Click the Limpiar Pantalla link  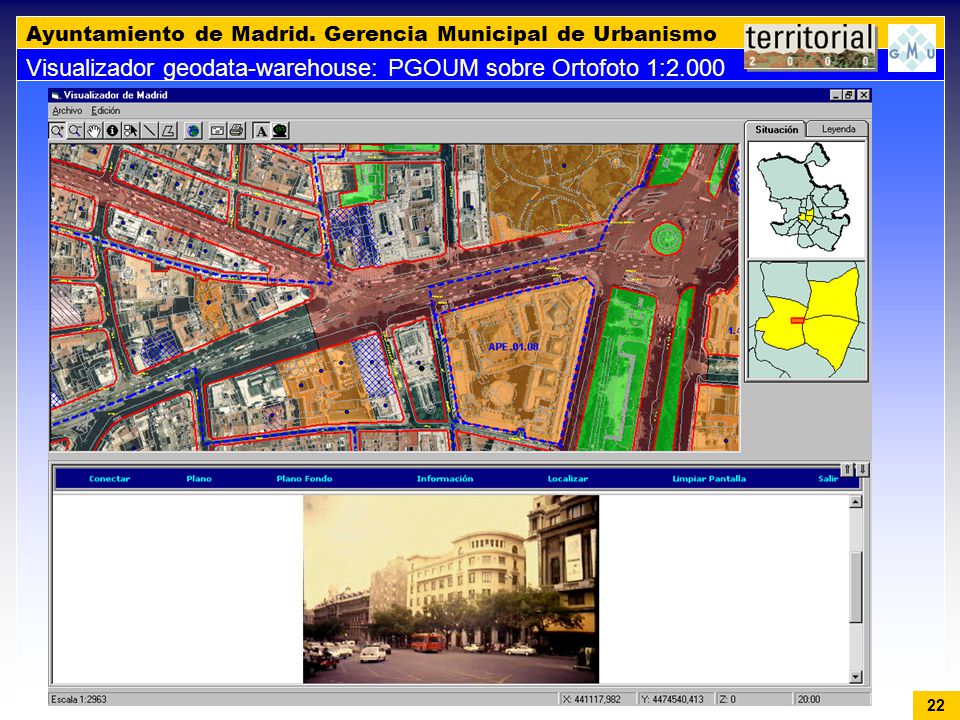pos(709,479)
